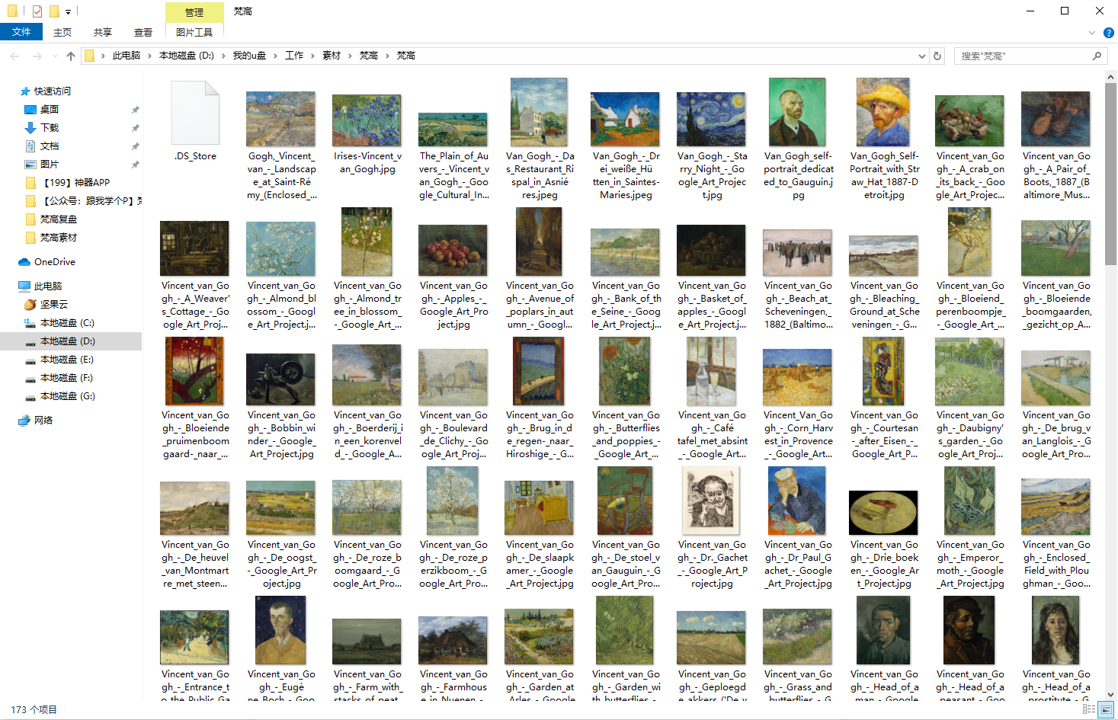The width and height of the screenshot is (1118, 720).
Task: Expand the chevron after 此电脑 in breadcrumb
Action: pyautogui.click(x=149, y=56)
